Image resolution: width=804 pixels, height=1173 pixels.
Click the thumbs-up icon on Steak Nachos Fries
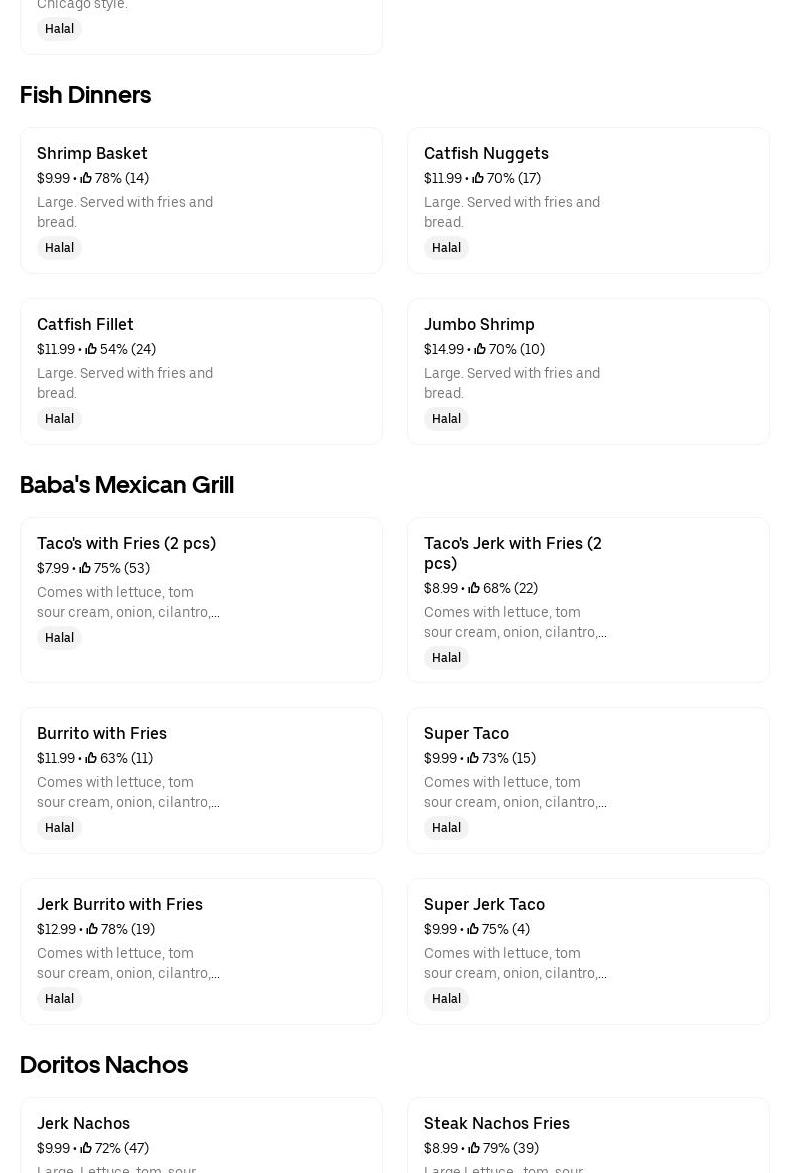tap(474, 1148)
